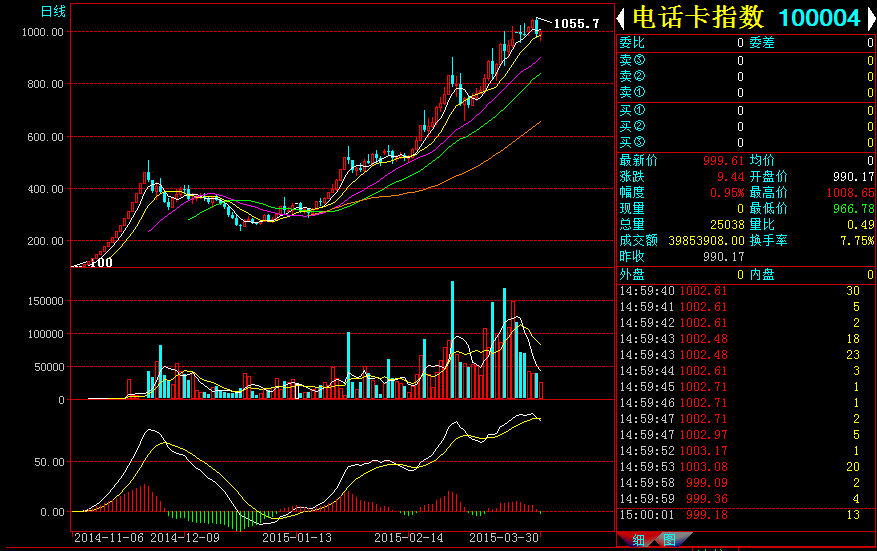The width and height of the screenshot is (877, 551).
Task: Click the 总量 value 25038
Action: click(x=727, y=224)
